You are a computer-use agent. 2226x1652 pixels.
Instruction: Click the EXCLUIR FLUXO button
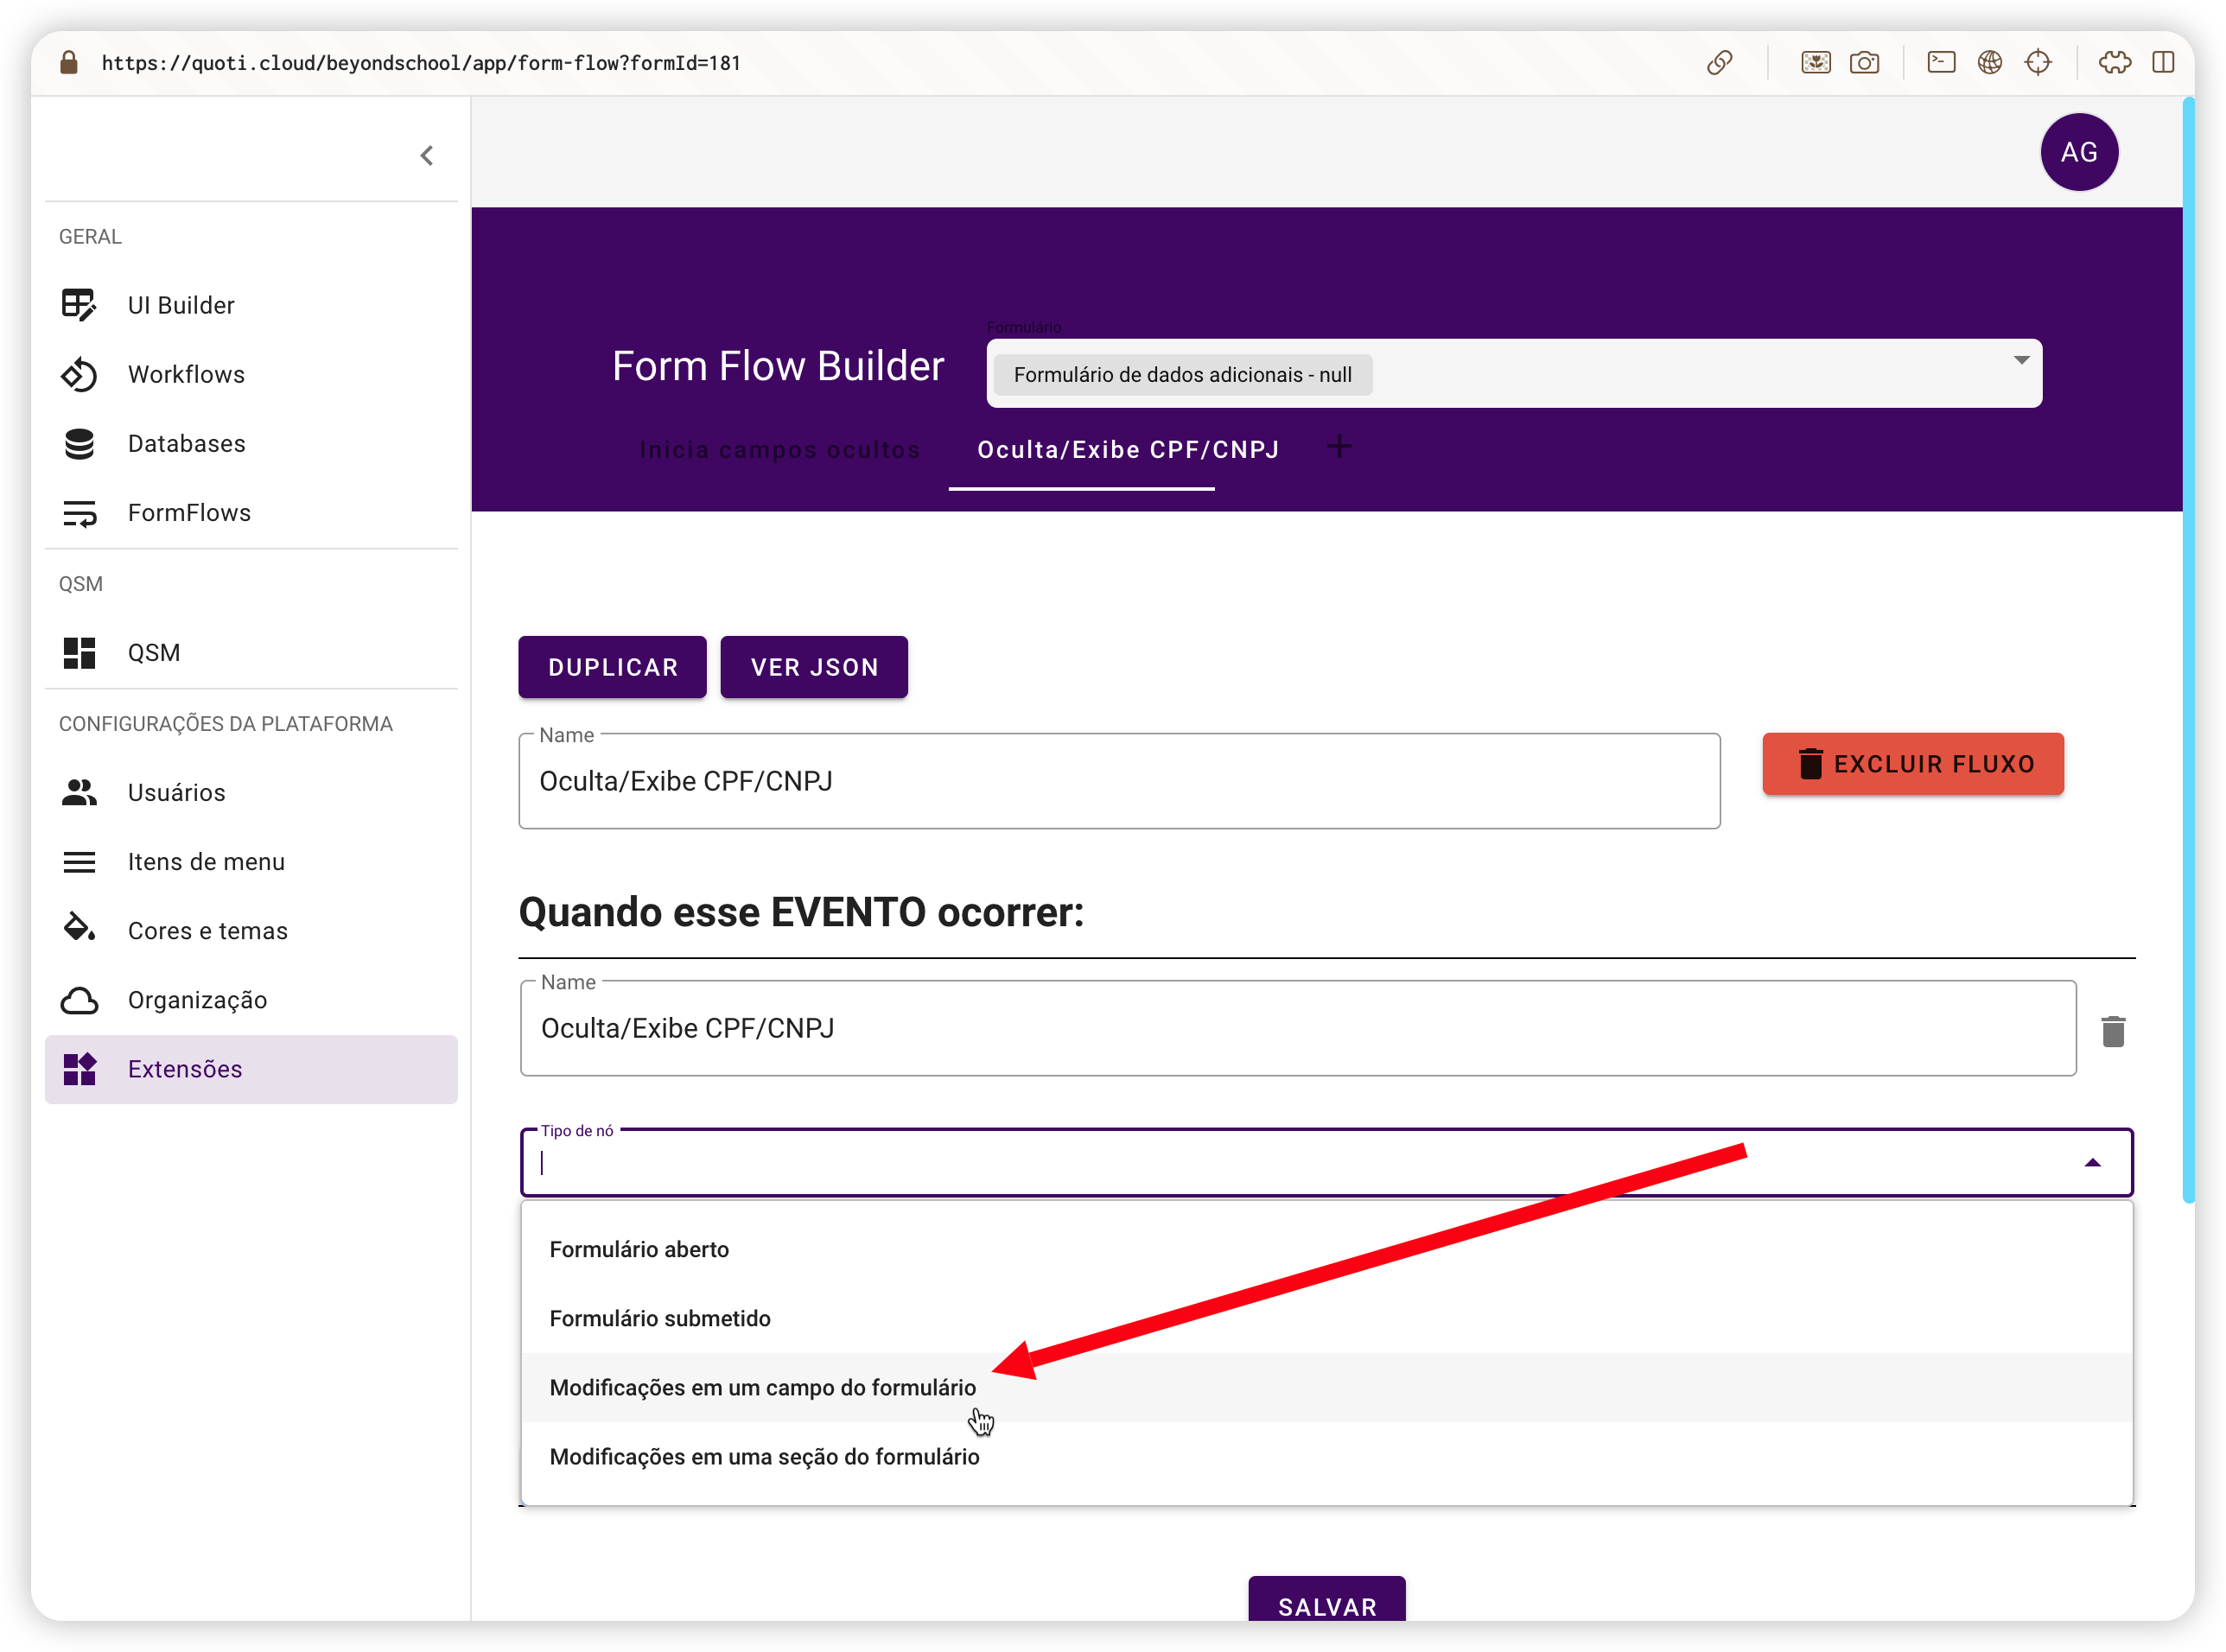click(x=1912, y=764)
